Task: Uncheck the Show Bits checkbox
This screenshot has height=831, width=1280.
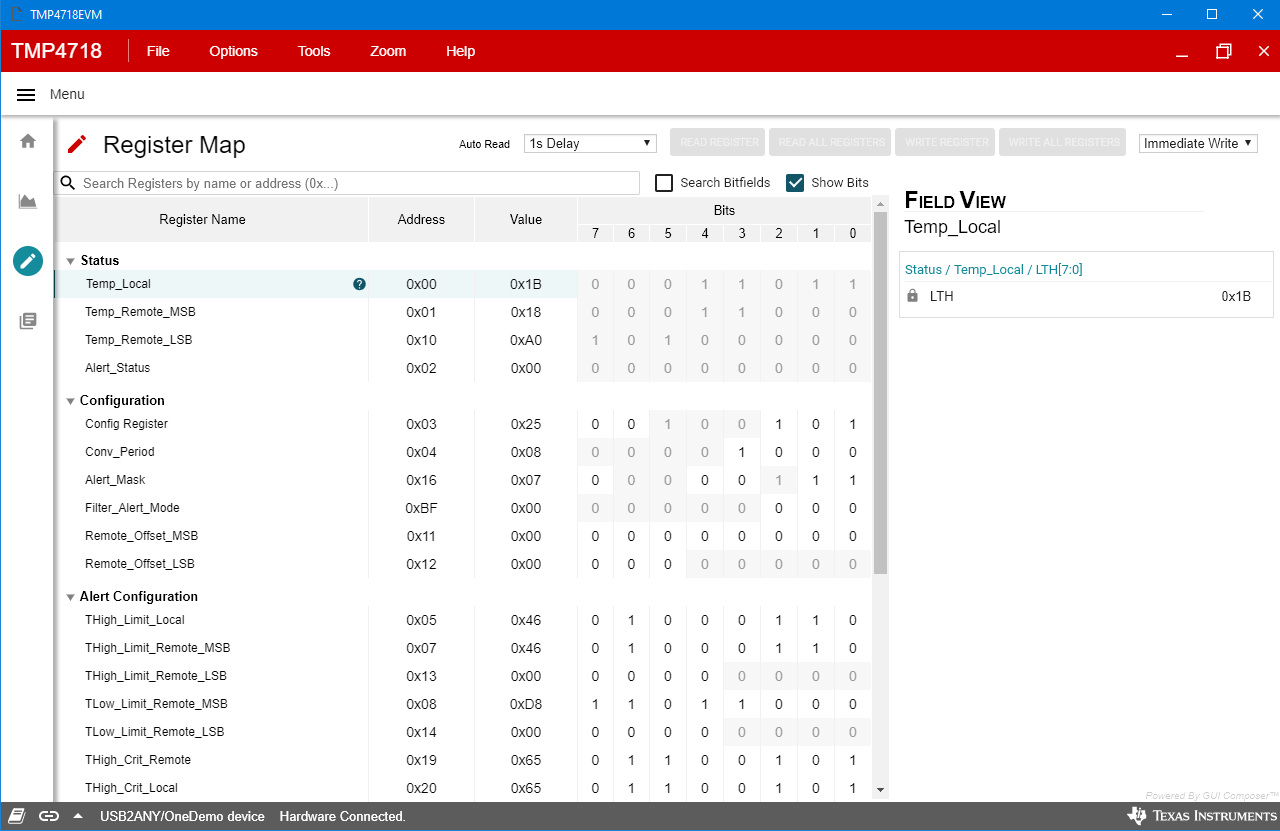Action: click(x=795, y=183)
